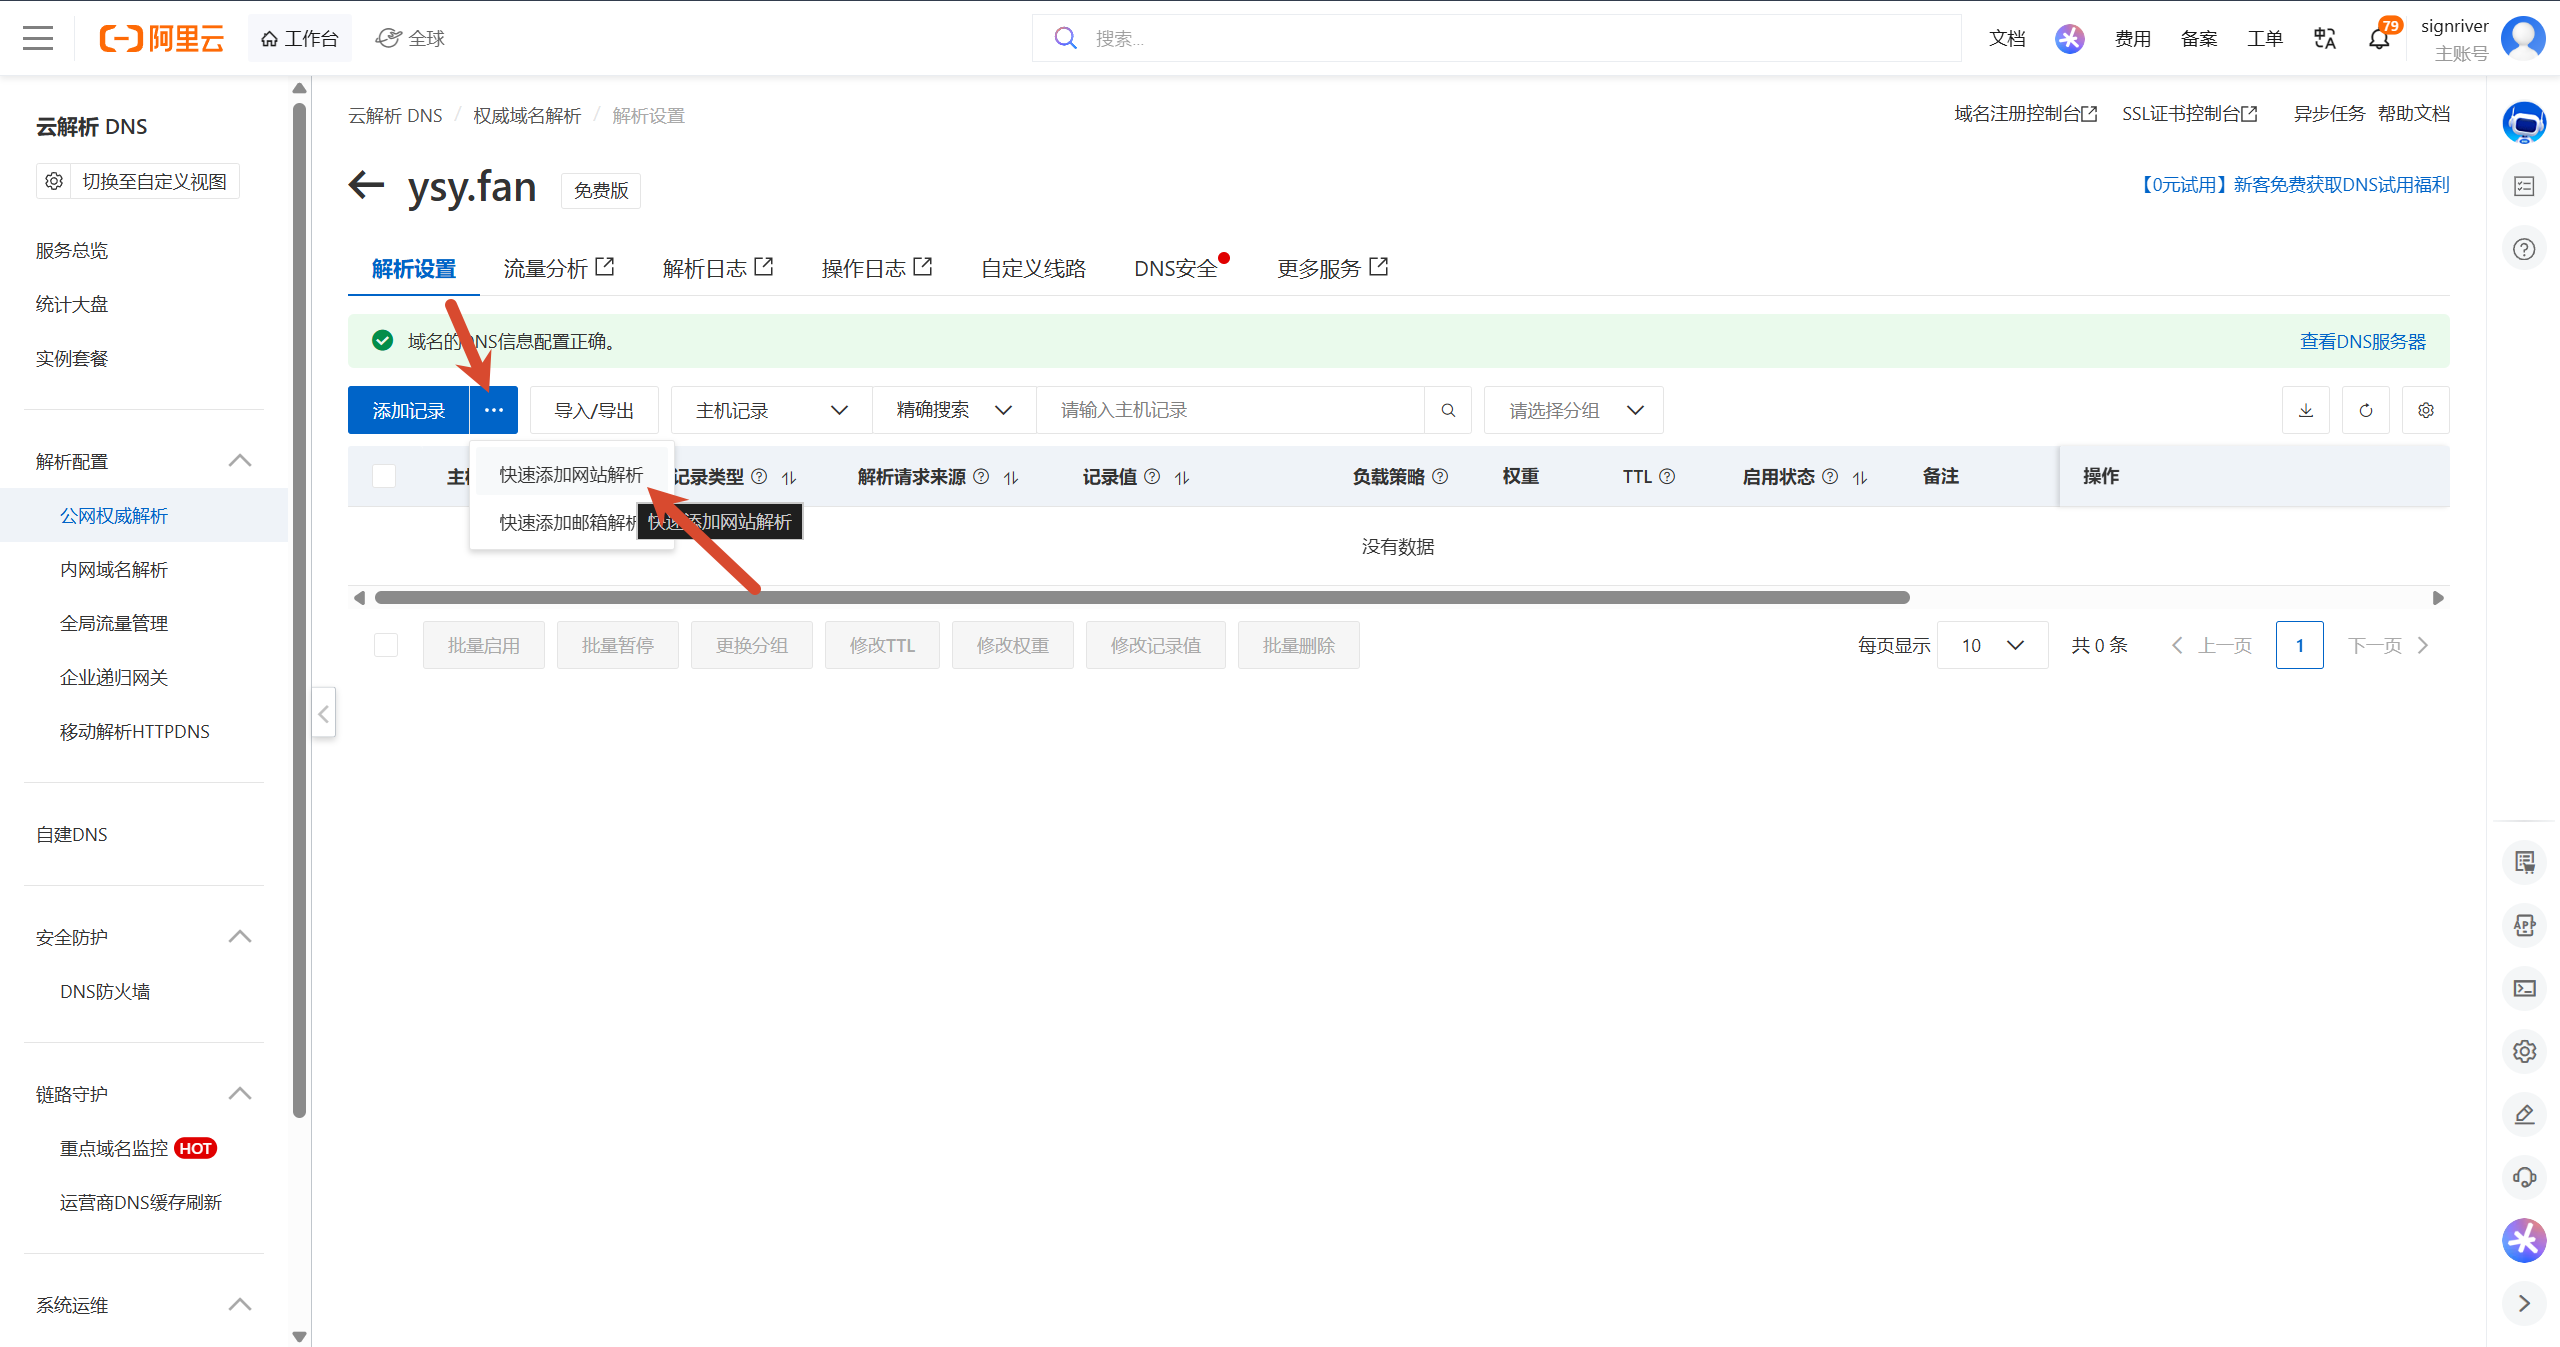This screenshot has width=2560, height=1347.
Task: Collapse the 链路守护 section
Action: pyautogui.click(x=240, y=1094)
